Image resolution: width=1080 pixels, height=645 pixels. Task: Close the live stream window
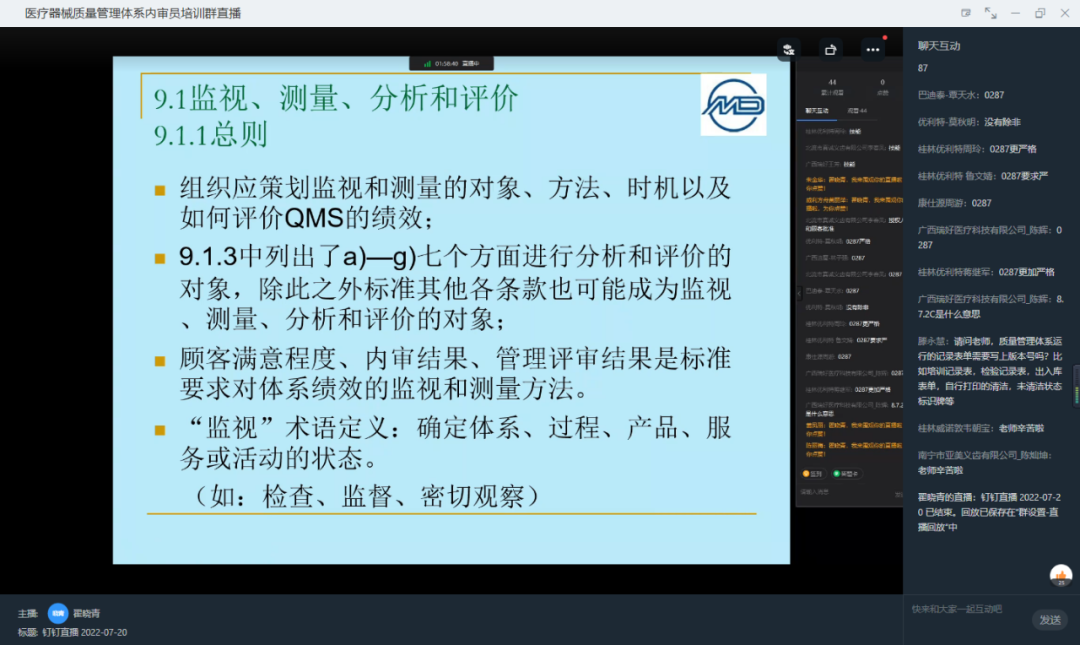tap(1065, 13)
